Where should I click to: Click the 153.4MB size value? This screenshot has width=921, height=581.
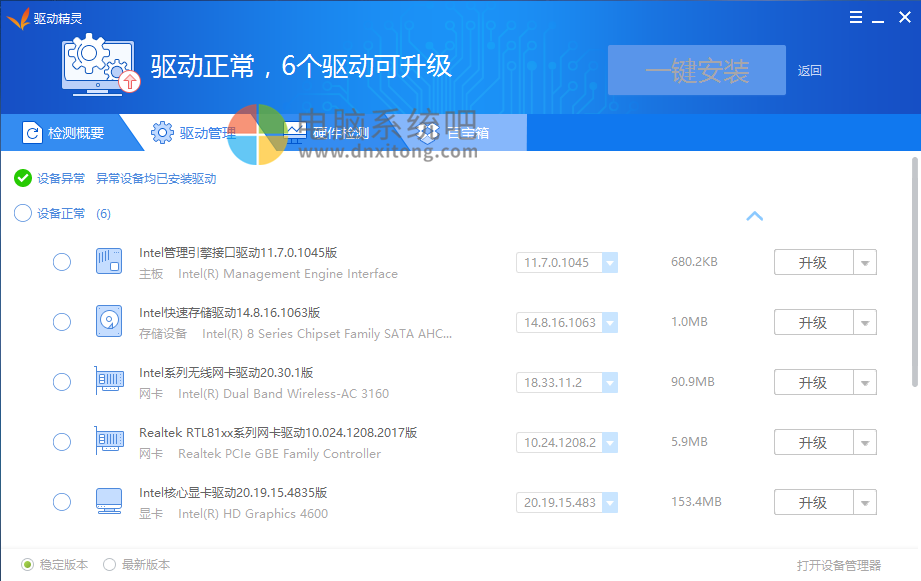coord(697,502)
